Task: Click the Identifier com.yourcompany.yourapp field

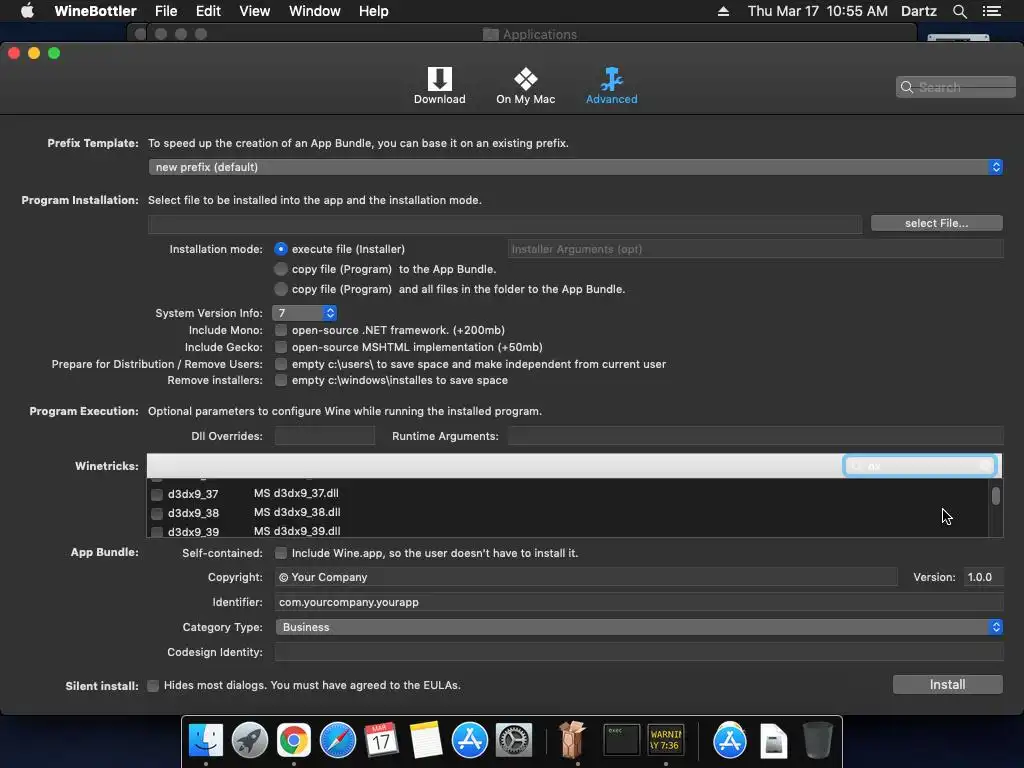Action: (639, 602)
